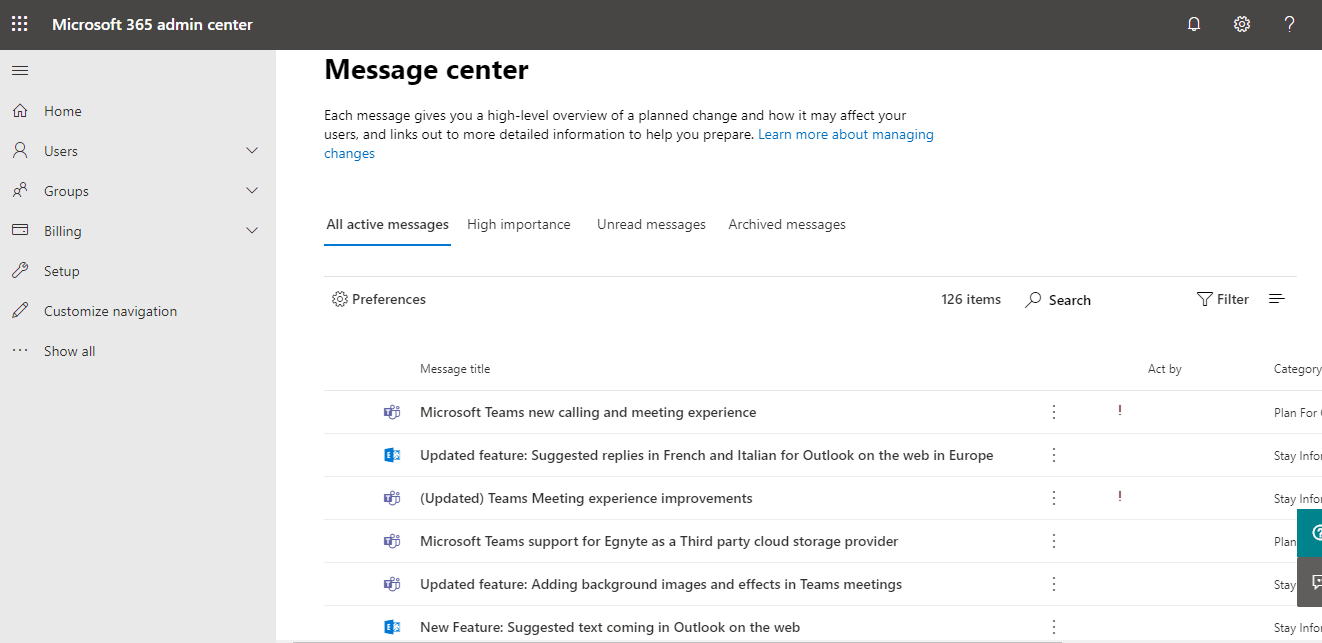
Task: Open Adding background images and effects message
Action: tap(661, 584)
